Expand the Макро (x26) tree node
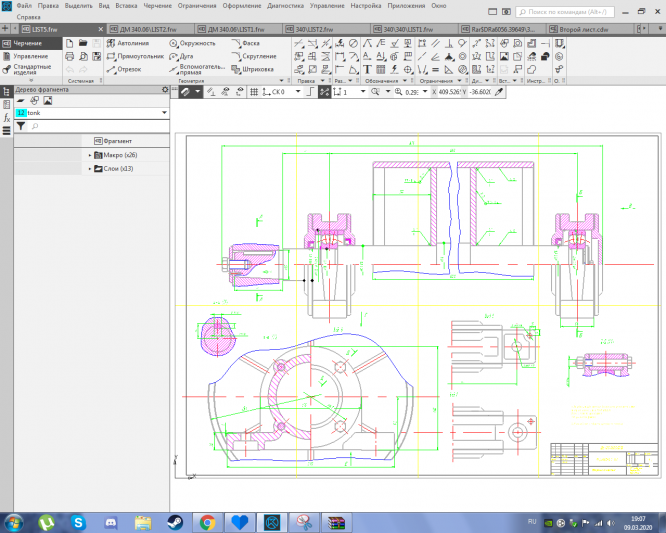666x533 pixels. pyautogui.click(x=90, y=155)
